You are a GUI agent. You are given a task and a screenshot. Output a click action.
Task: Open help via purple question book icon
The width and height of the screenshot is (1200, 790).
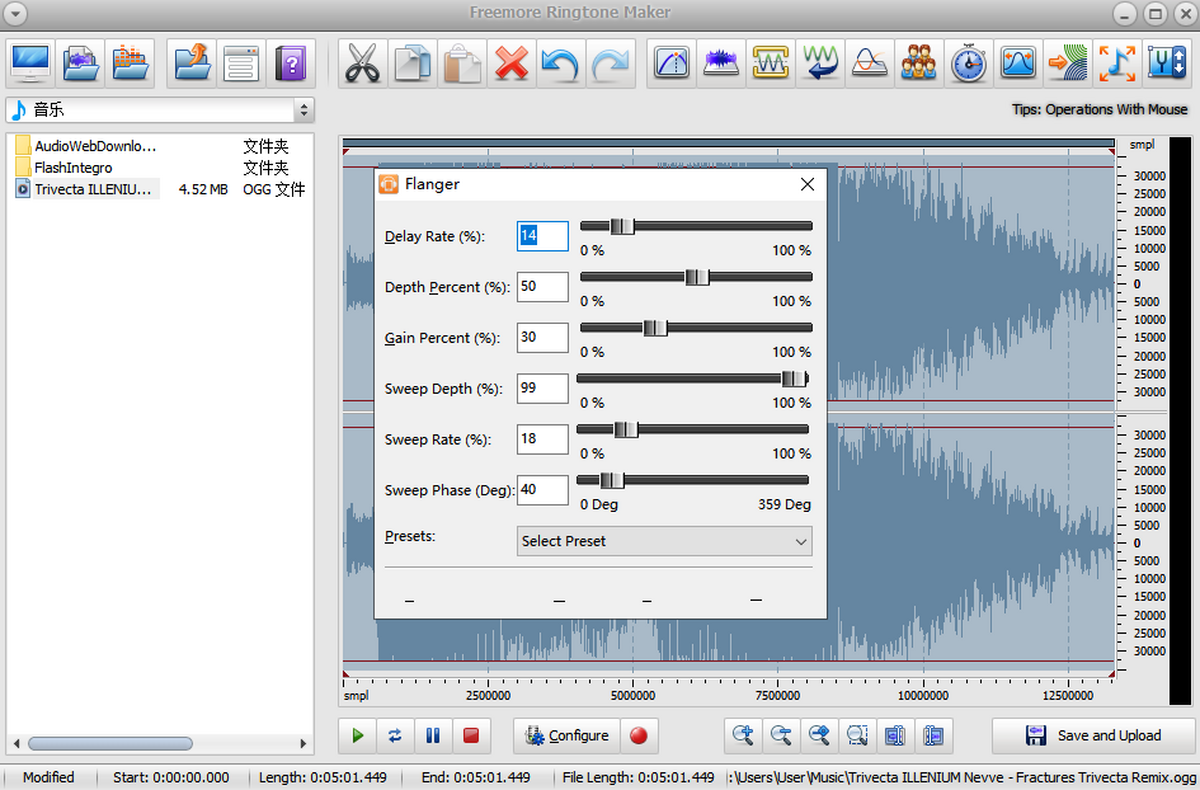[x=290, y=63]
